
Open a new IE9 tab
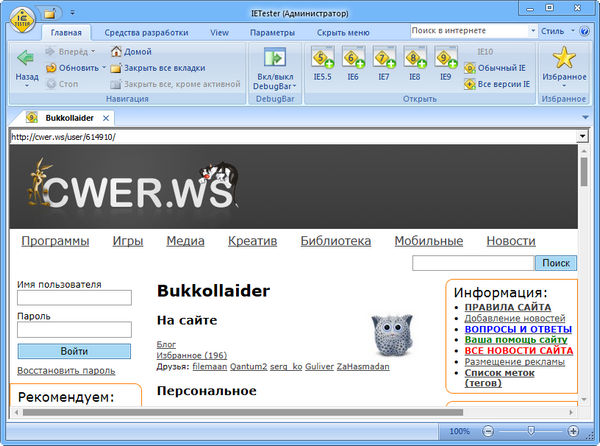(x=445, y=58)
